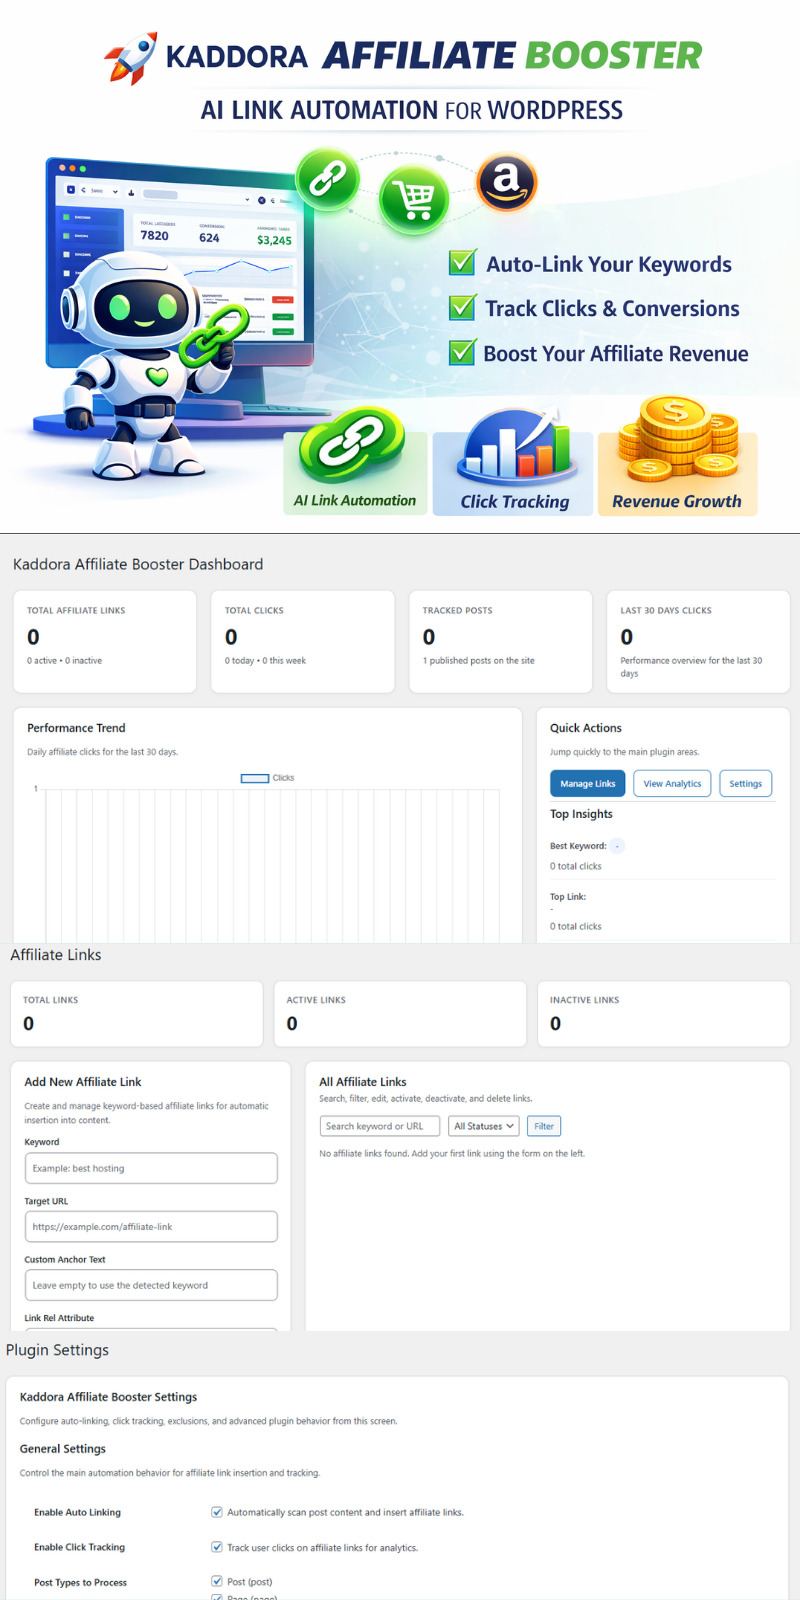Viewport: 800px width, 1600px height.
Task: Click the General Settings heading
Action: [63, 1449]
